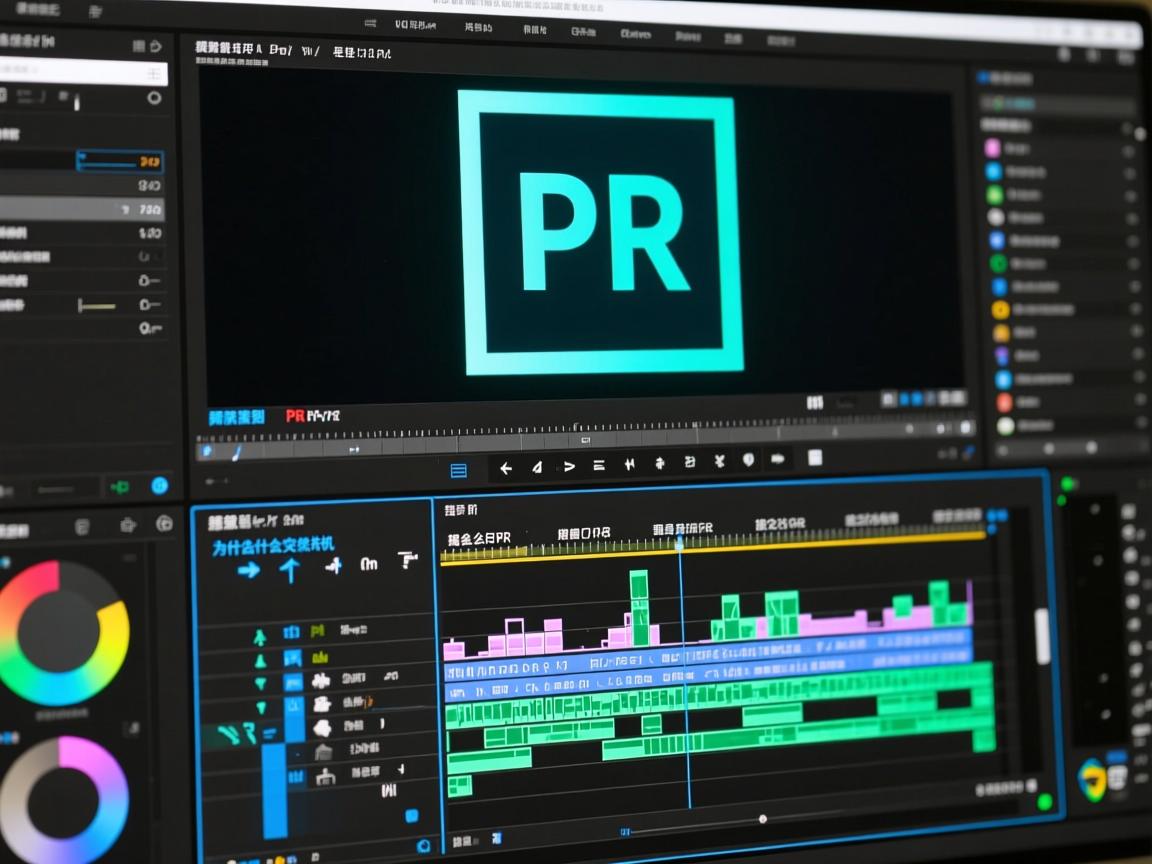Click the blue right-arrow tool in the timeline panel
Viewport: 1152px width, 864px height.
248,570
